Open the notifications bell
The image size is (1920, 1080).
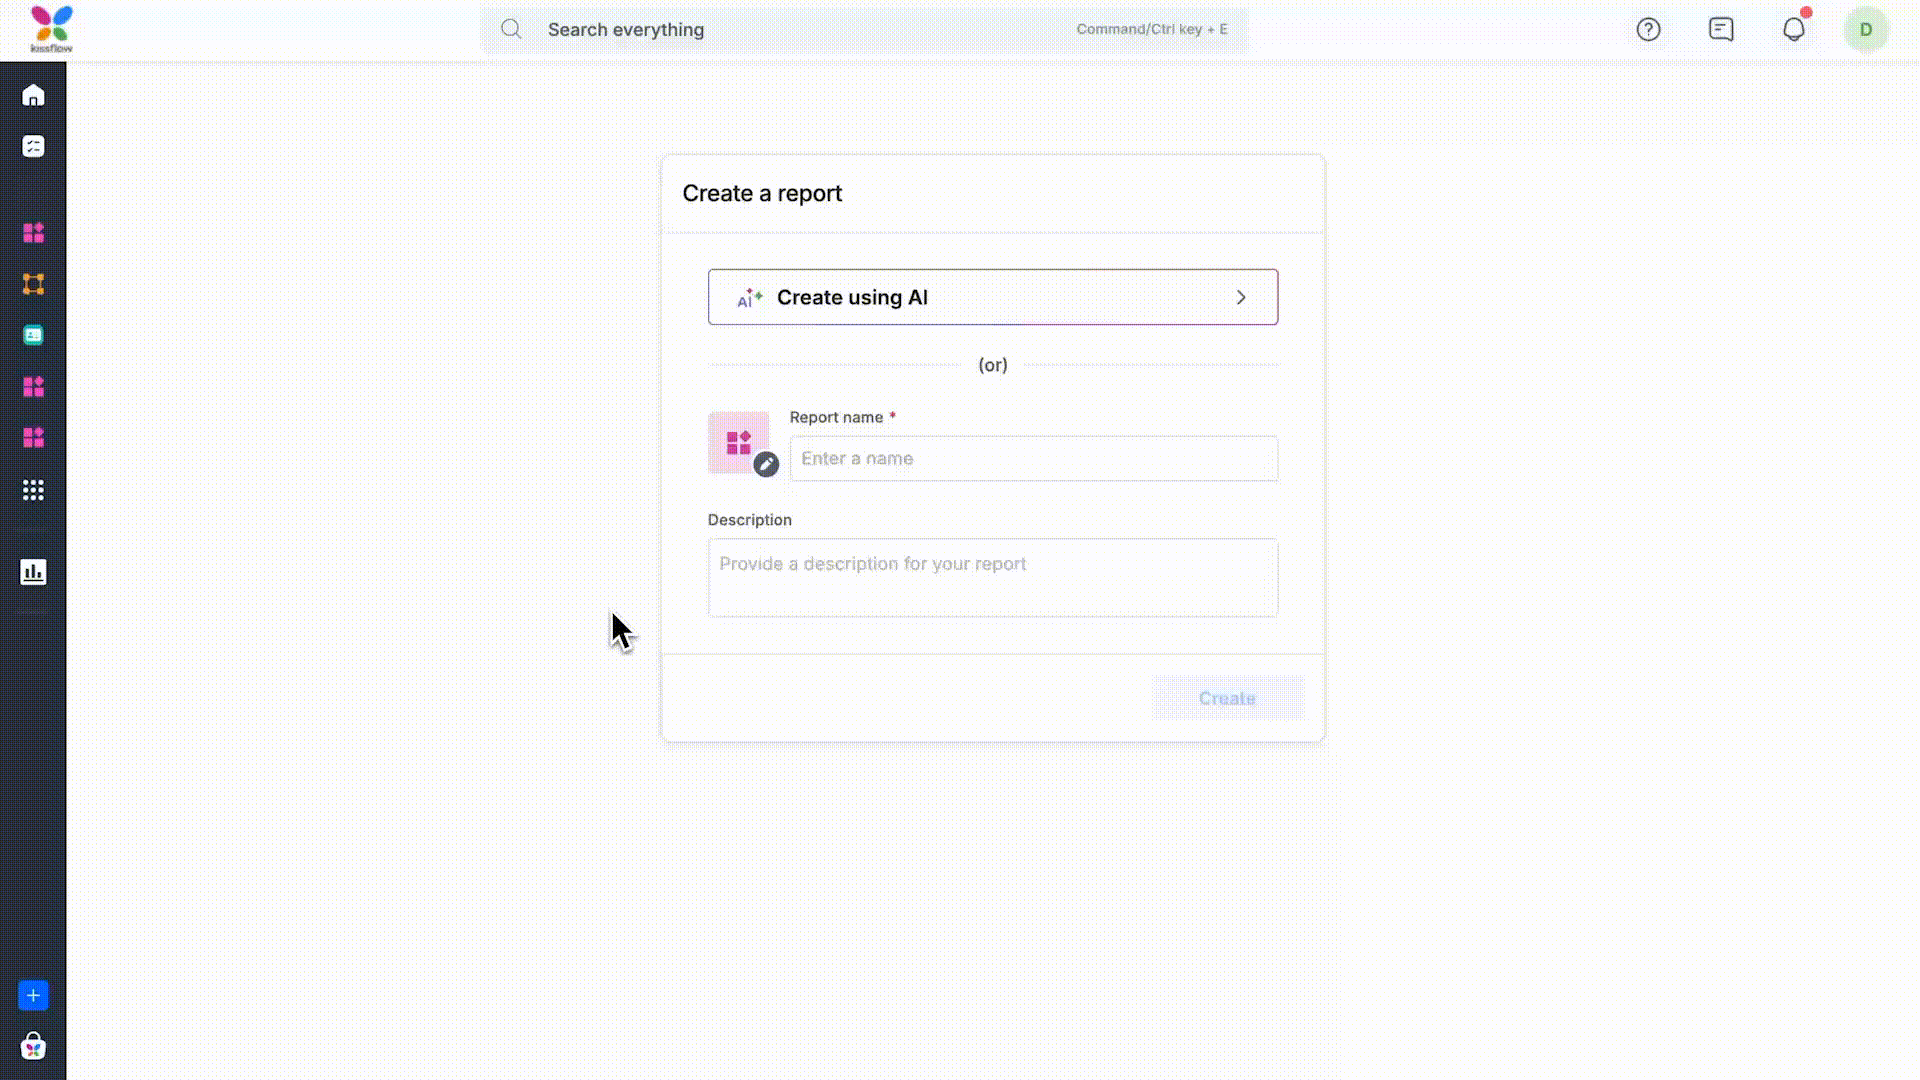pos(1794,30)
